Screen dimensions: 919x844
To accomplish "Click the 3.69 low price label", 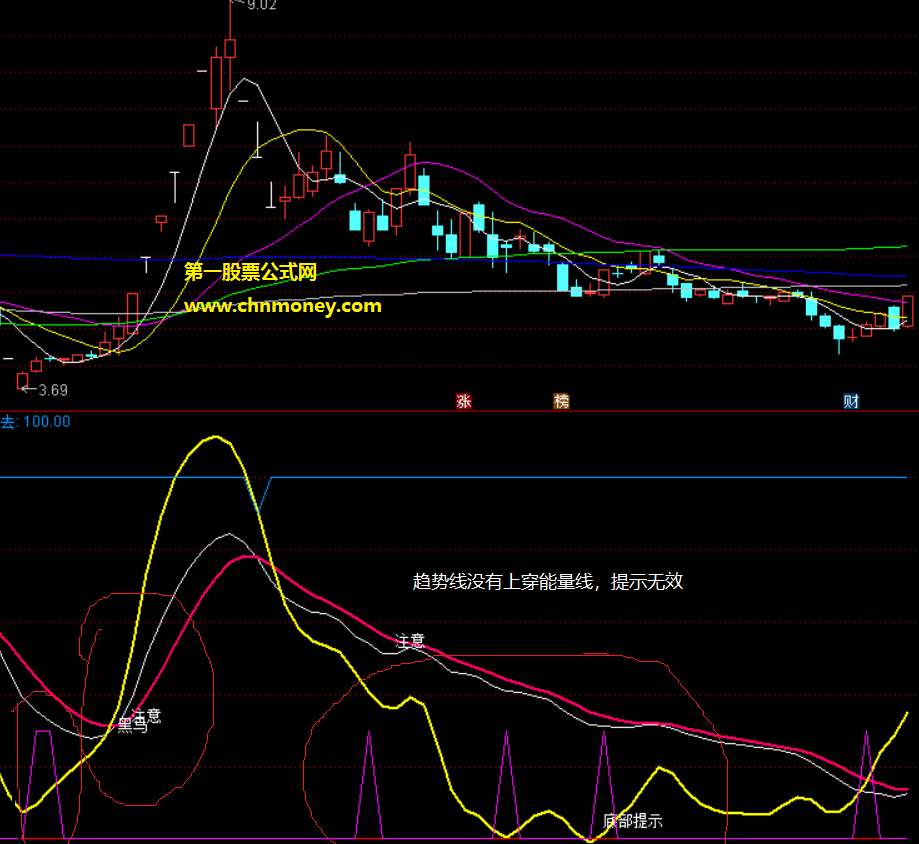I will (x=53, y=390).
